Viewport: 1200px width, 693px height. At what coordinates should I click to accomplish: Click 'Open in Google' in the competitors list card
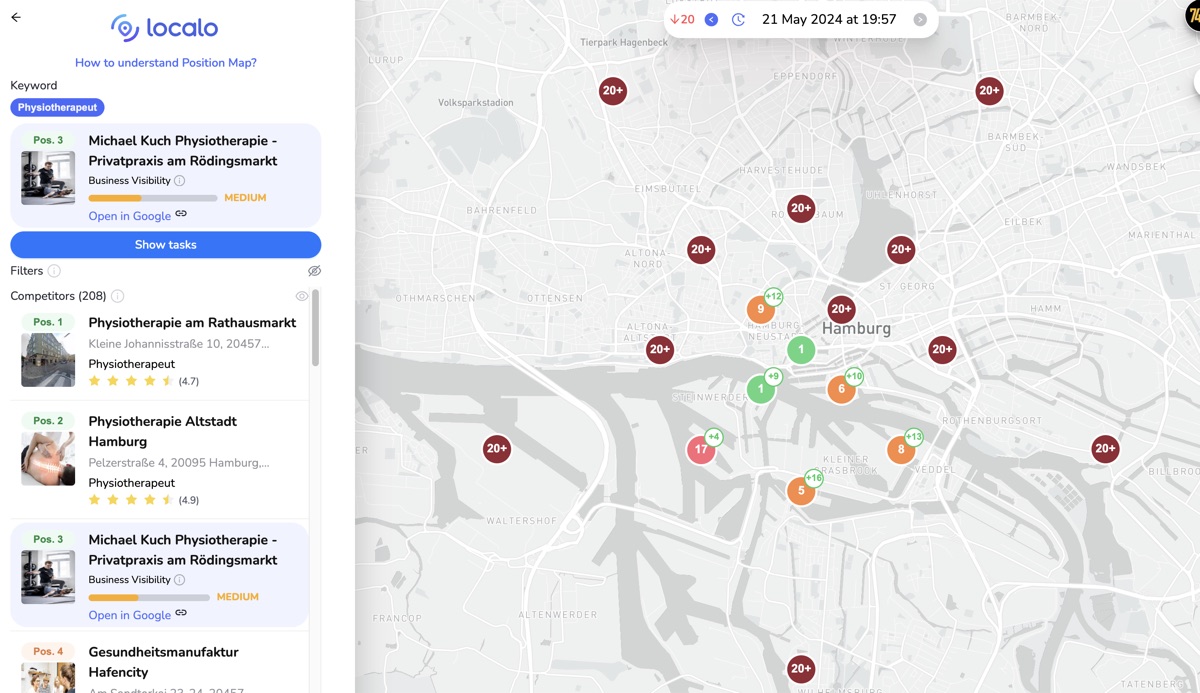click(130, 615)
